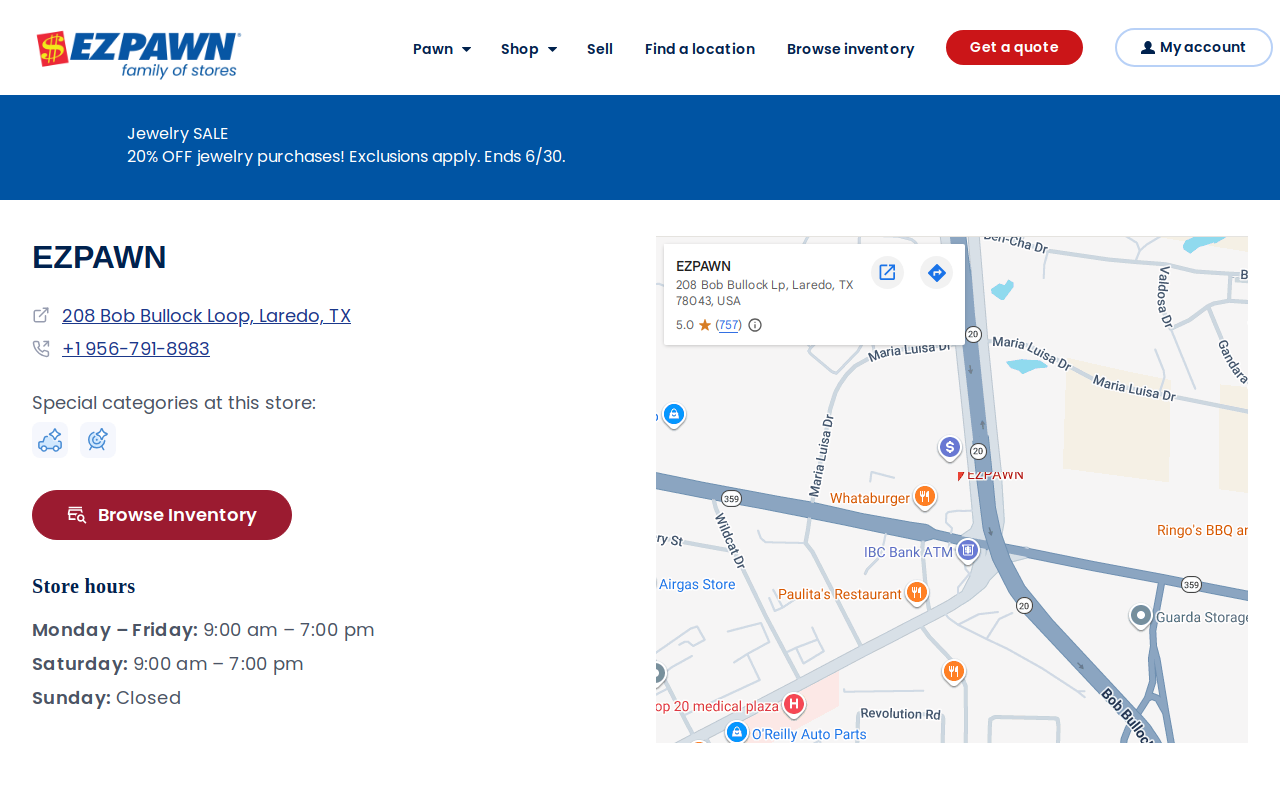Click the medical plaza hospital marker

(x=794, y=705)
